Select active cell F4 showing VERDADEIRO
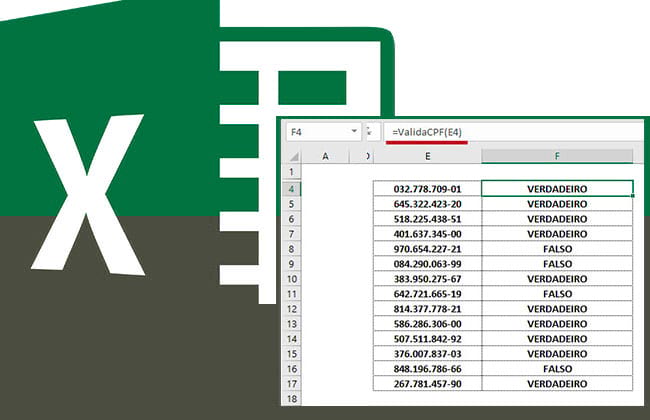 coord(557,189)
